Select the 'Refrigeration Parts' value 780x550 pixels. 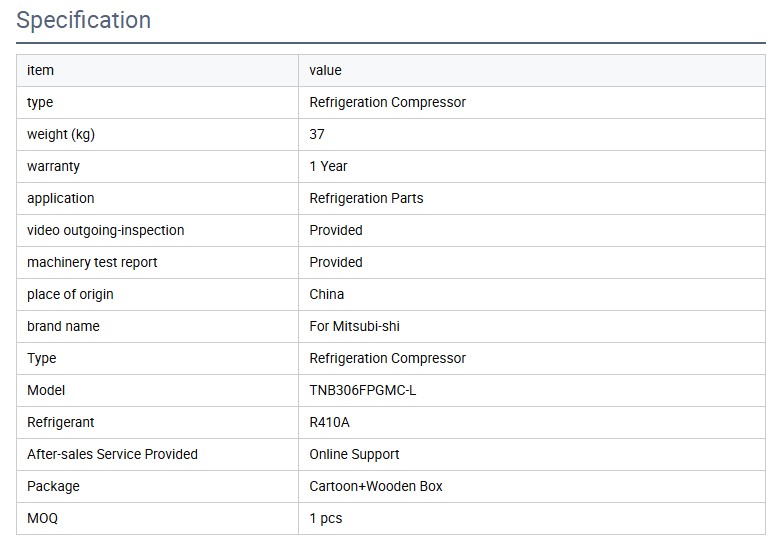(x=366, y=198)
